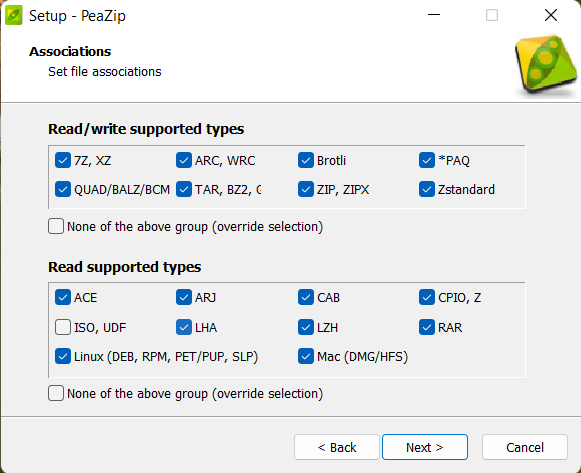Image resolution: width=581 pixels, height=473 pixels.
Task: Go back with the < Back button
Action: coord(337,447)
